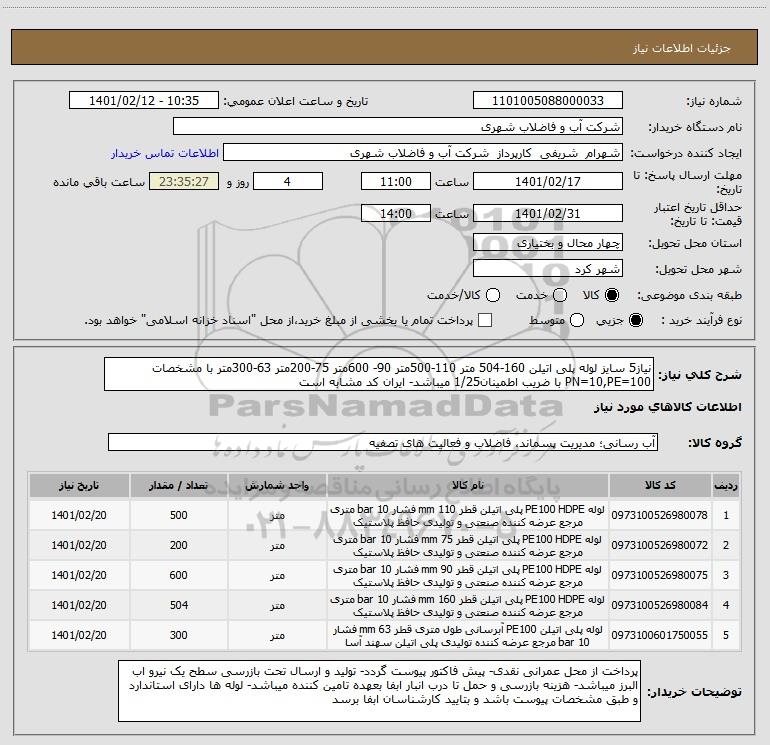Click the countdown timer 23:35:27
The height and width of the screenshot is (745, 770).
pos(184,182)
